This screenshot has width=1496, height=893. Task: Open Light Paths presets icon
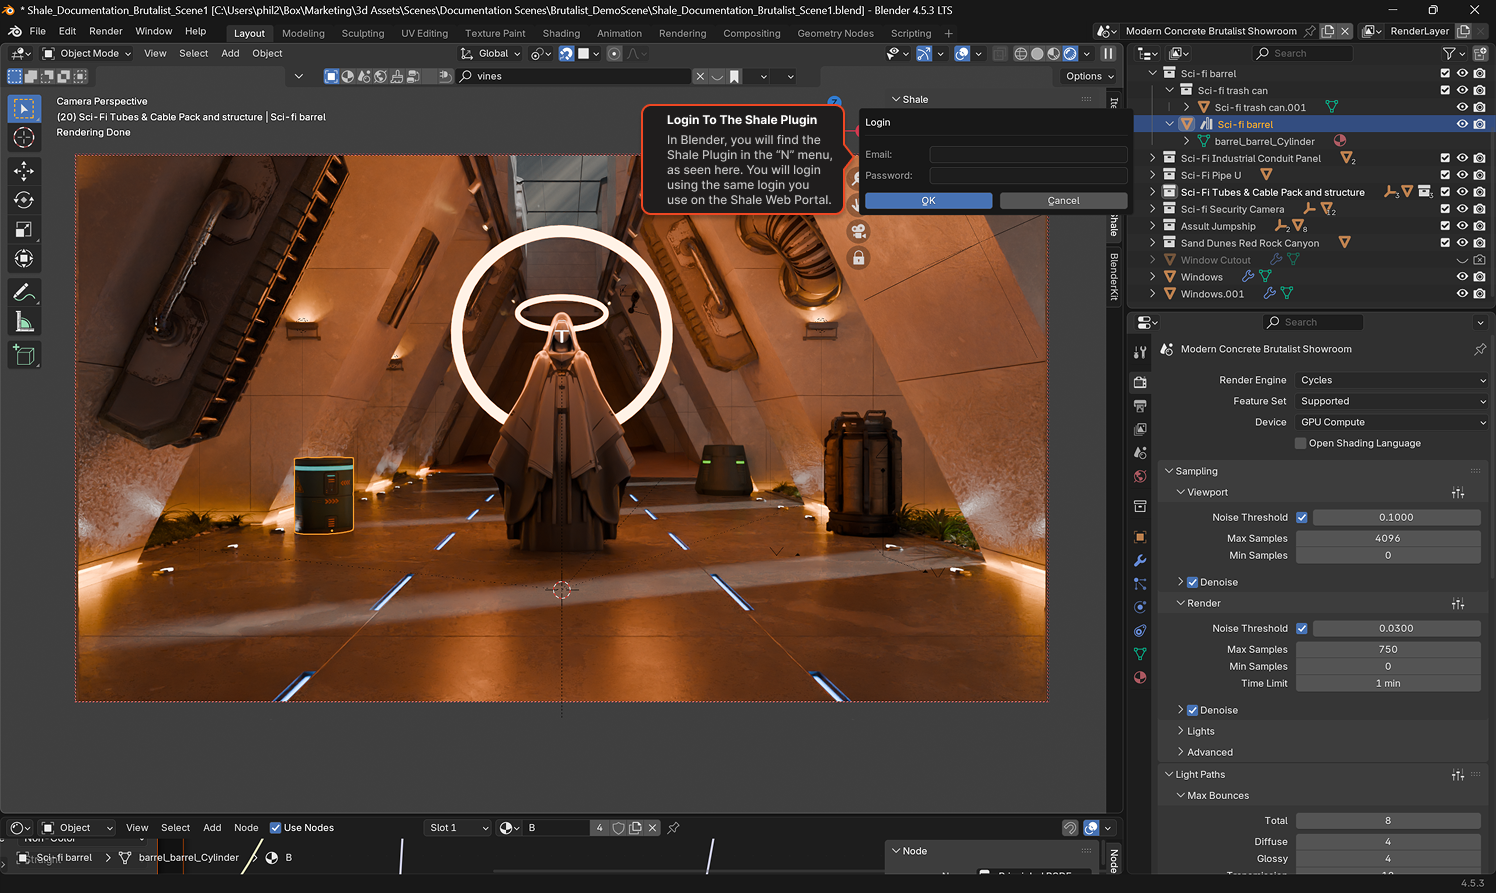click(1458, 775)
